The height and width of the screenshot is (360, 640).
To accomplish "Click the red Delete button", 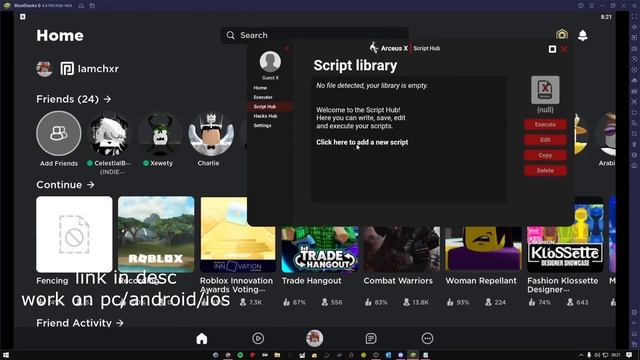I will [545, 171].
